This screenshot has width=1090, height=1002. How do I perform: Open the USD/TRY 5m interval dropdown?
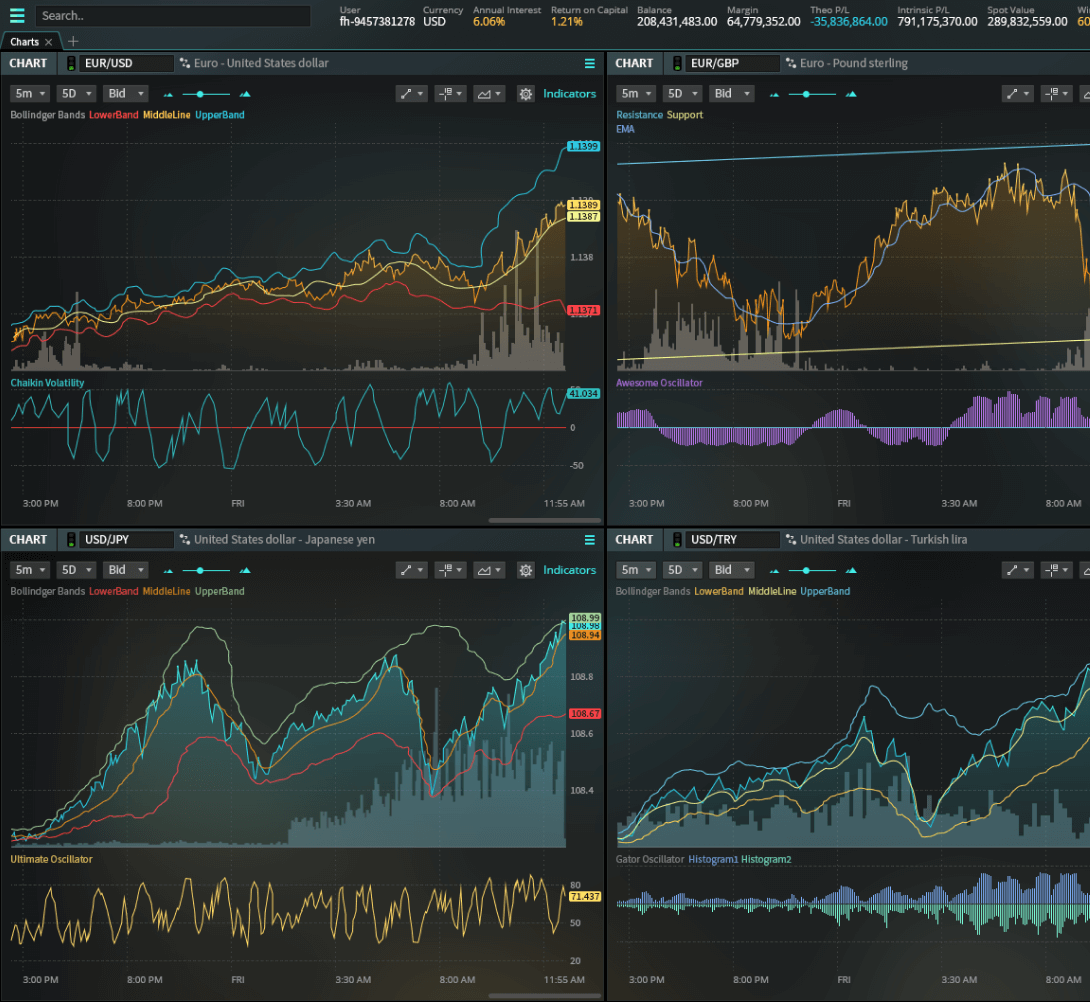click(x=636, y=569)
